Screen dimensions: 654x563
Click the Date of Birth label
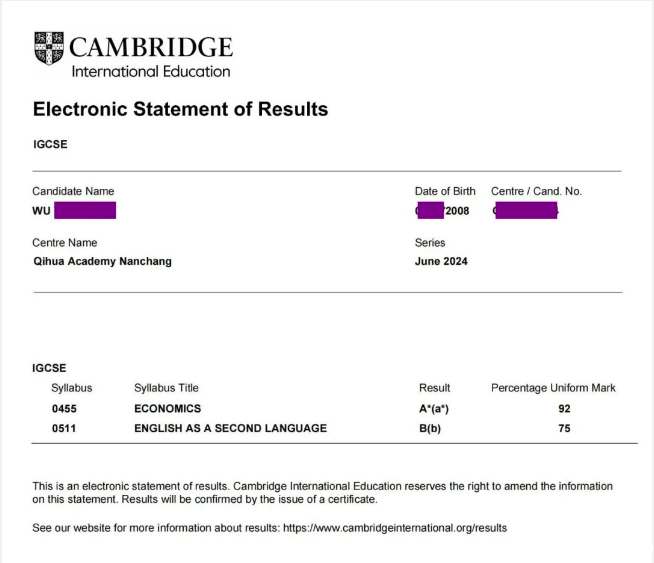[x=445, y=191]
